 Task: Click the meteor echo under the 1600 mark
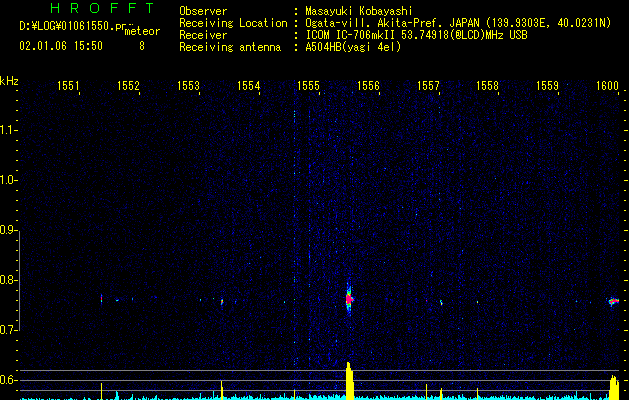coord(613,301)
